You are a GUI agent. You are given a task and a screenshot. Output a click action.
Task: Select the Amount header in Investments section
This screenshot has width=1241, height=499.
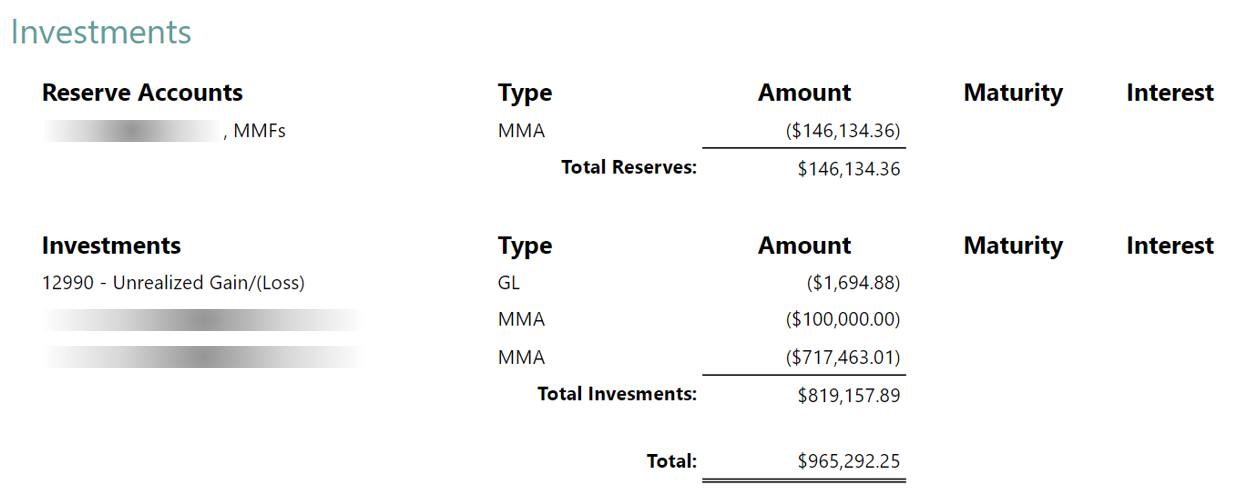[804, 246]
